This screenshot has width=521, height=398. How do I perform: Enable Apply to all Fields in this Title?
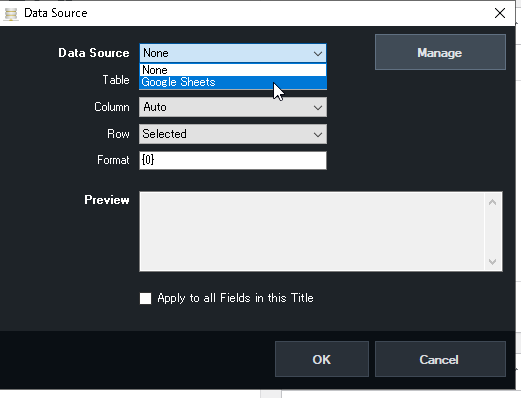coord(145,298)
